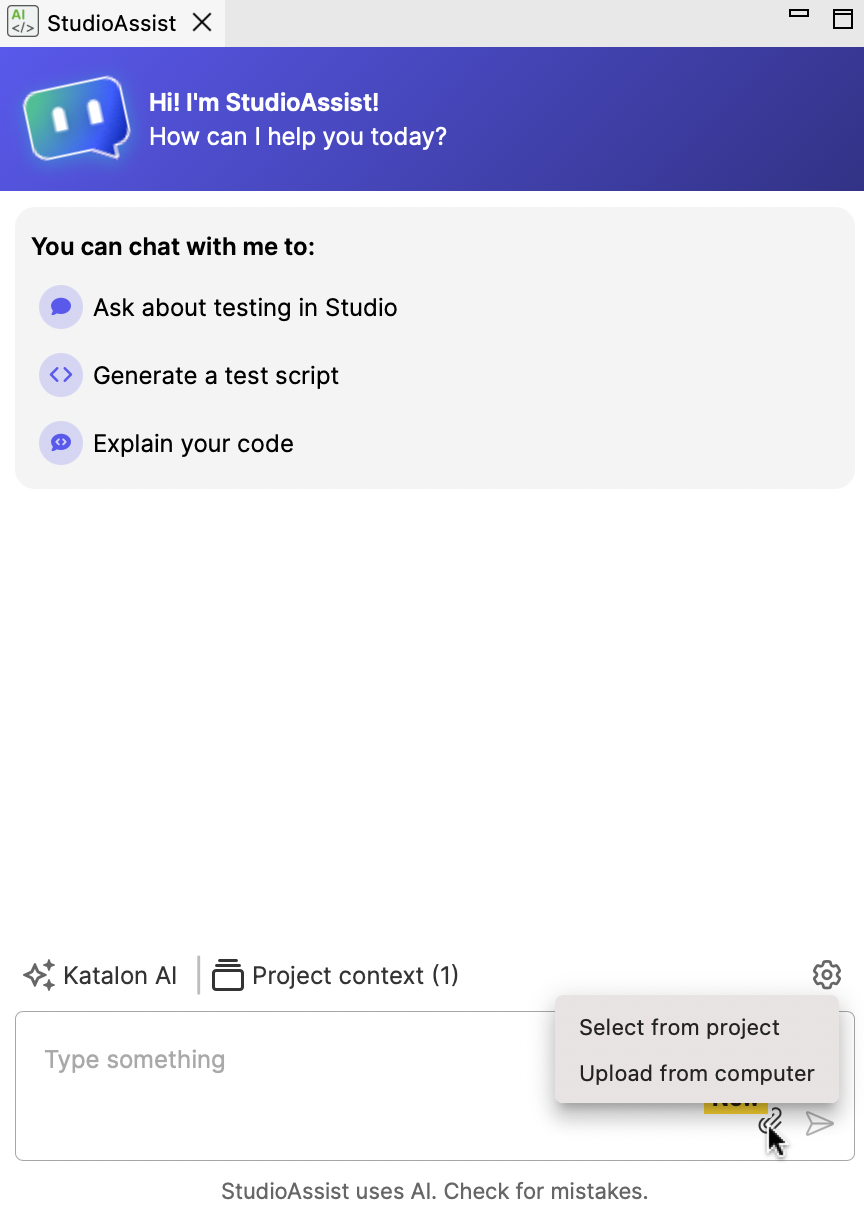Select Explain your code suggestion

(x=193, y=443)
